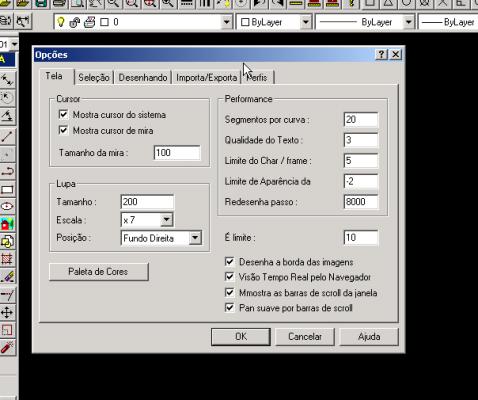Click the Hatch tool icon
Viewport: 478px width, 400px height.
tap(7, 259)
